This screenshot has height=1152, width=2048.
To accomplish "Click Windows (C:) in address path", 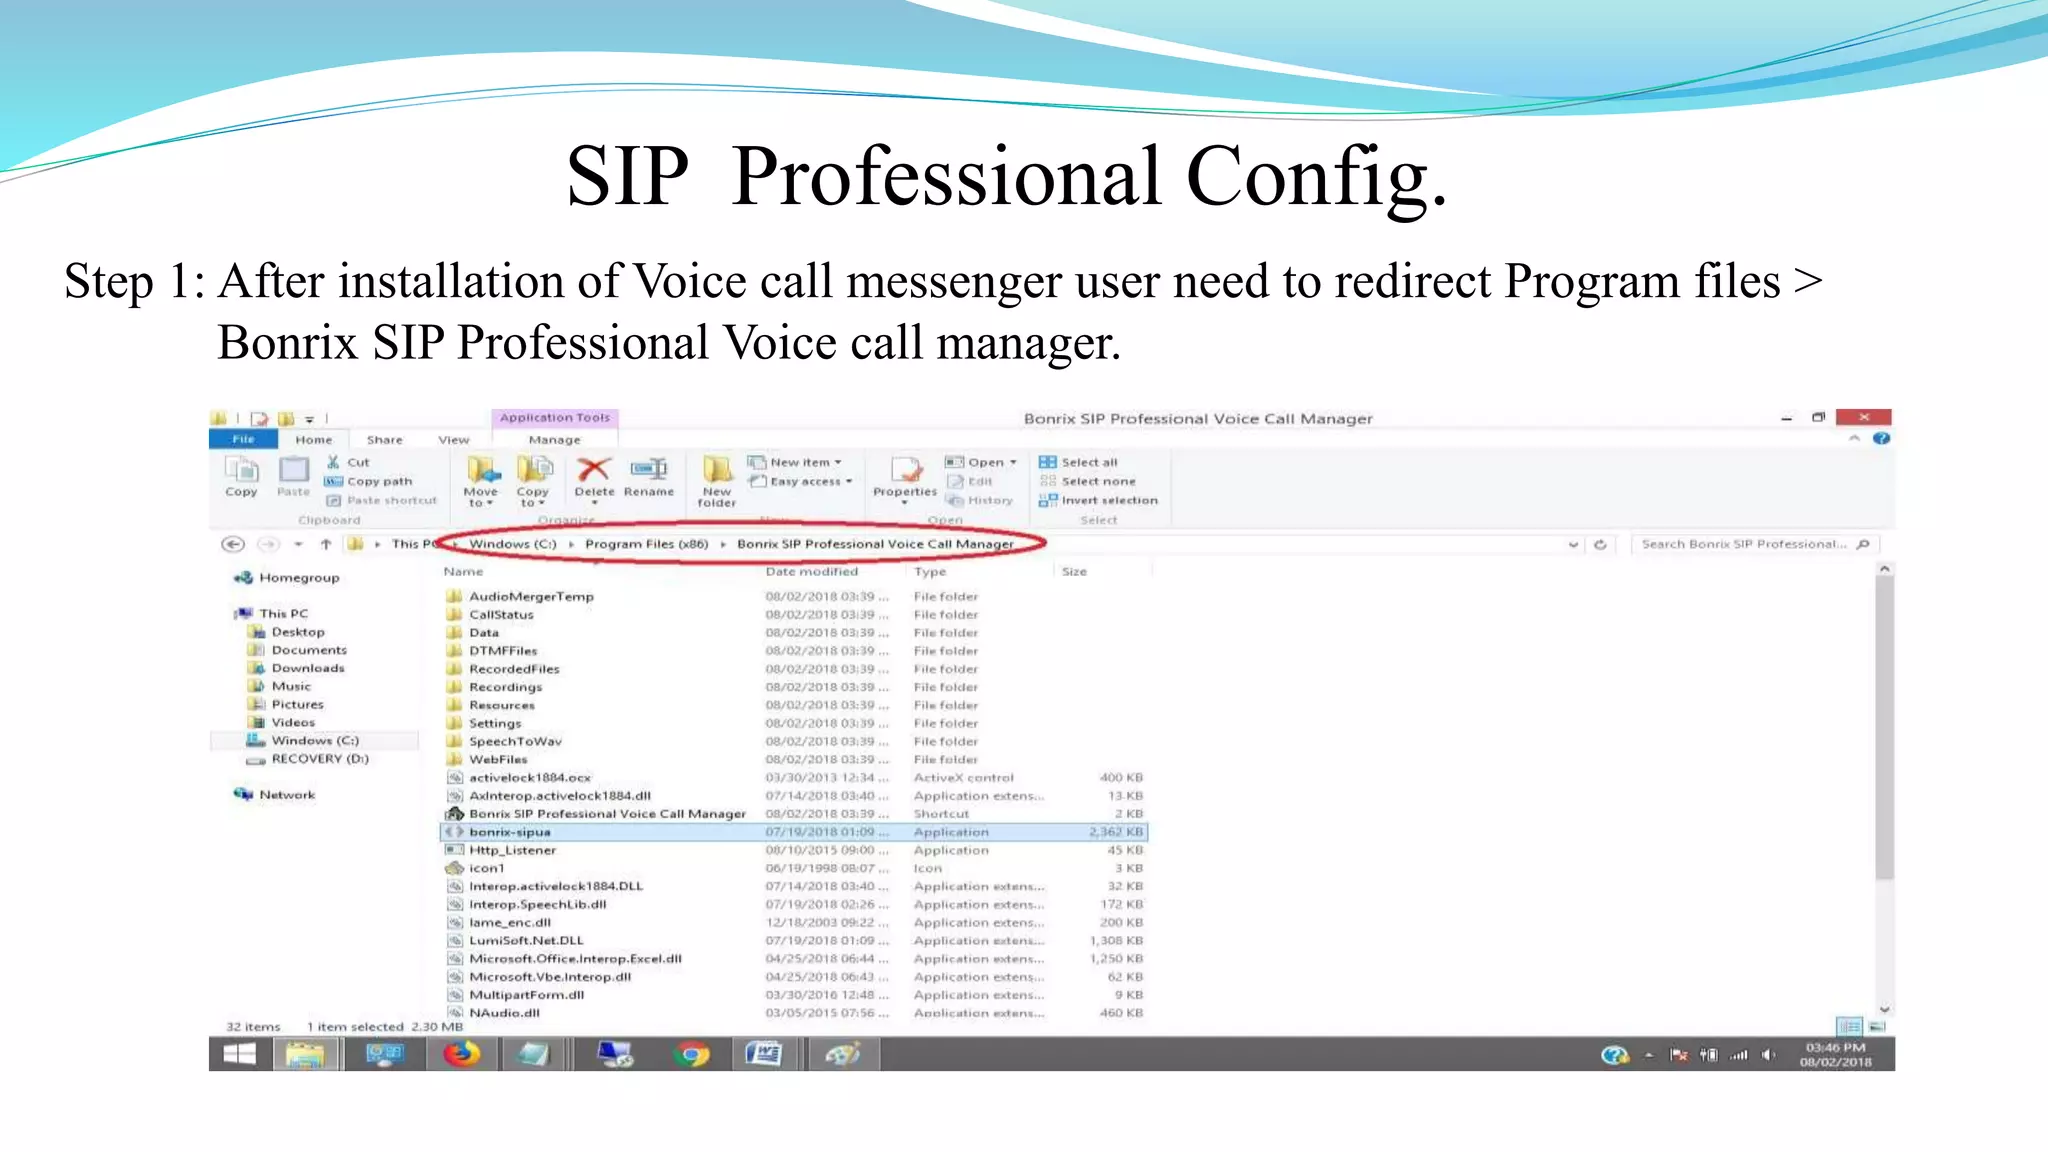I will tap(512, 544).
